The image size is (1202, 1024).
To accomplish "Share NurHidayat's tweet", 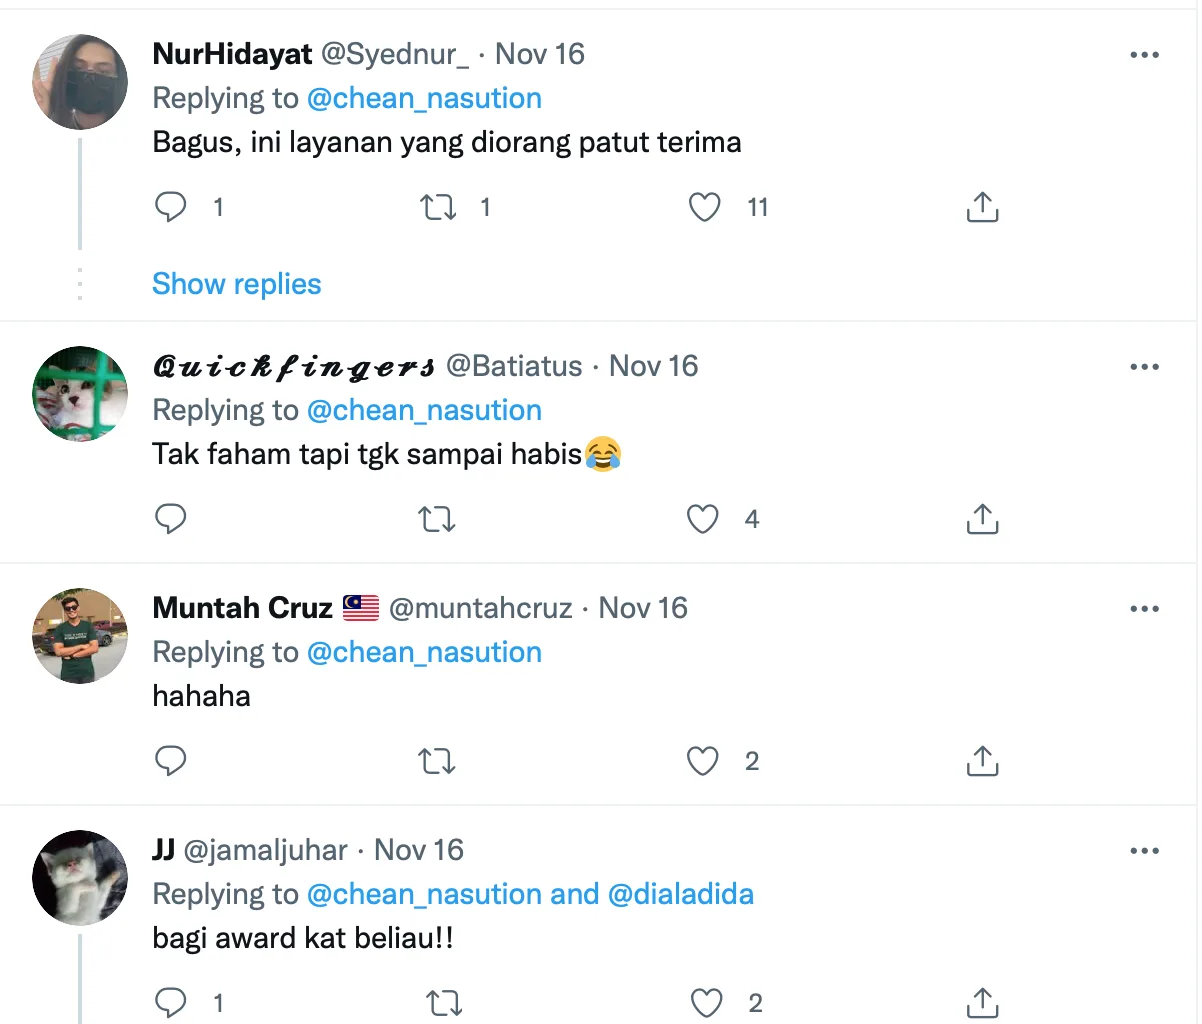I will pos(982,207).
